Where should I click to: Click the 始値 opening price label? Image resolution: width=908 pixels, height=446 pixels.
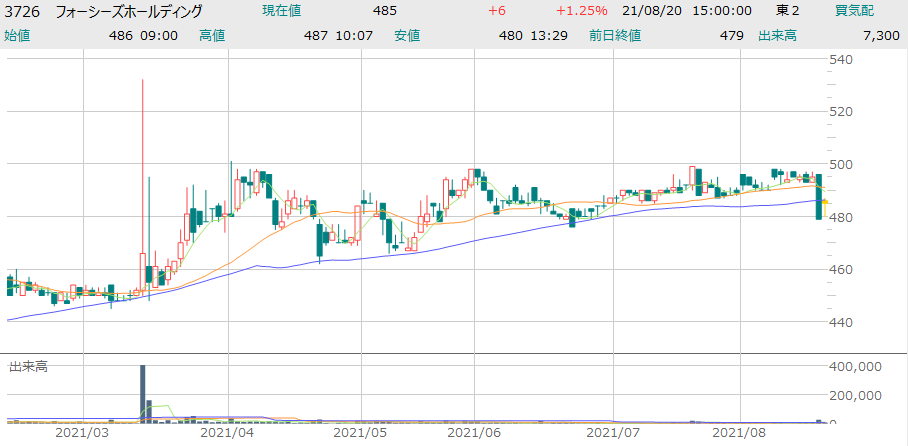pyautogui.click(x=18, y=35)
